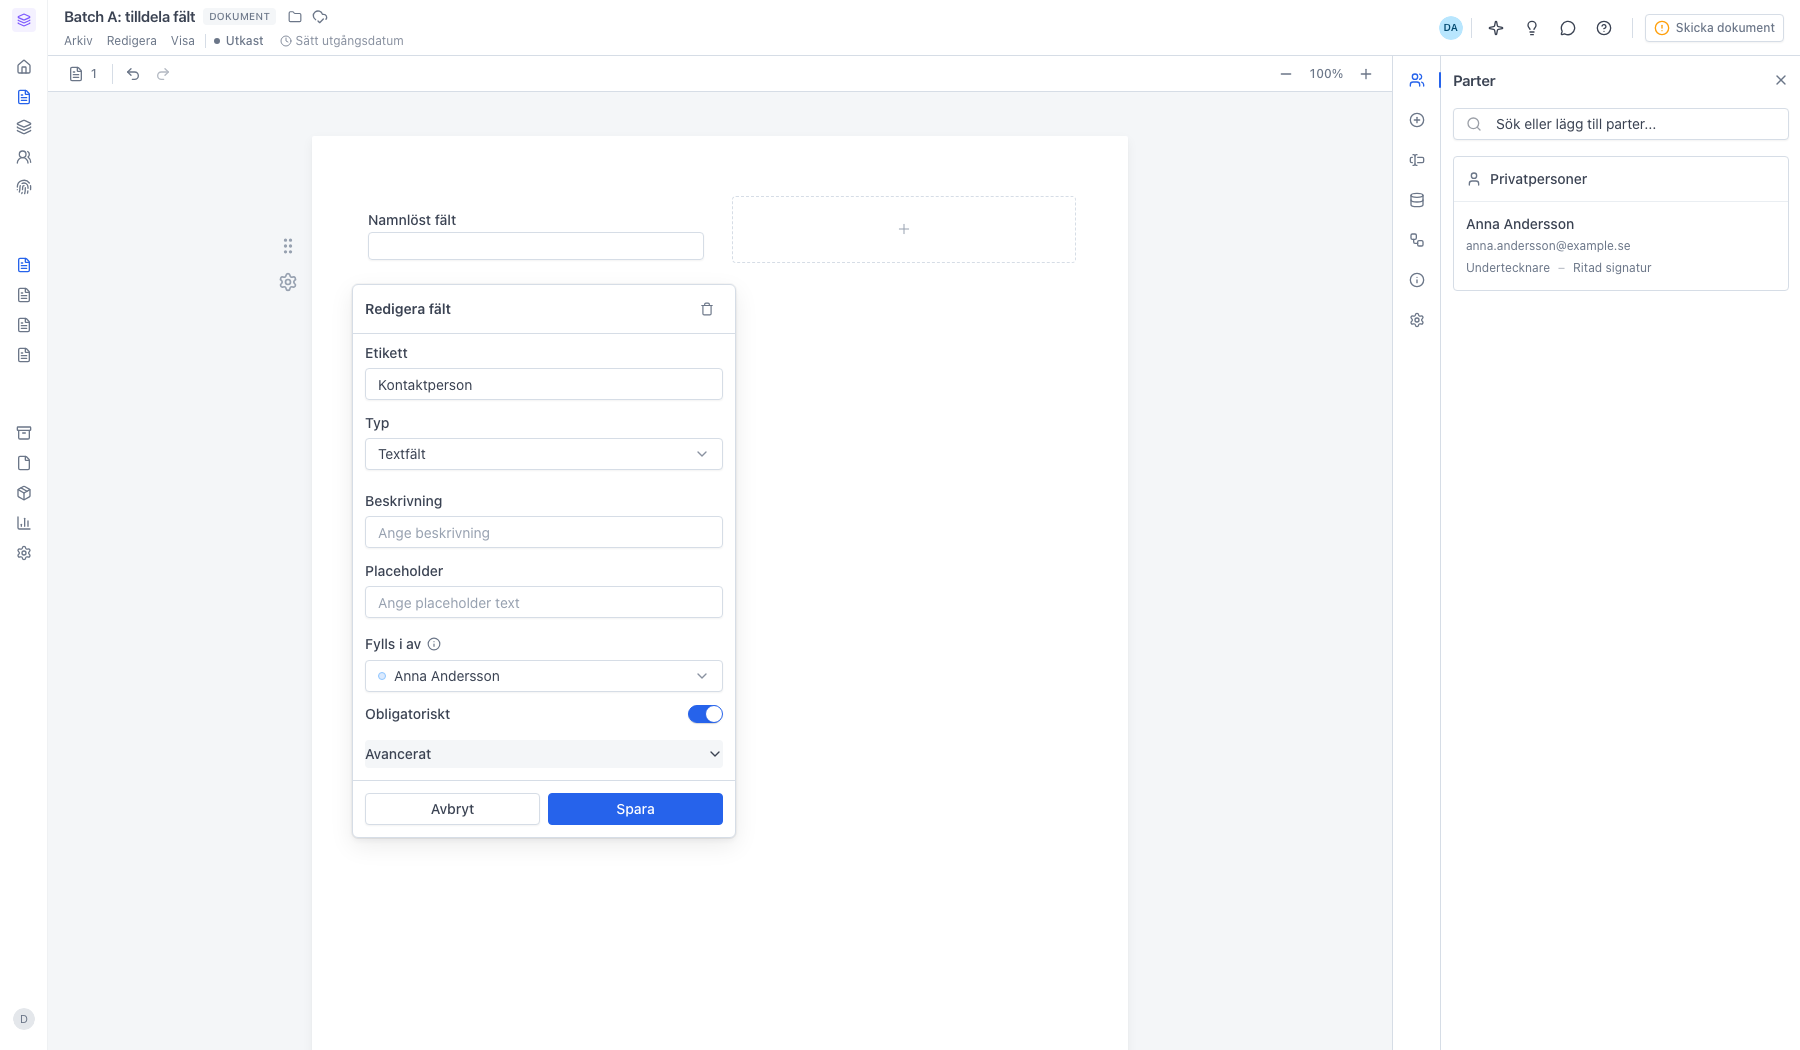Image resolution: width=1800 pixels, height=1050 pixels.
Task: Click the folder icon next to title
Action: coord(295,17)
